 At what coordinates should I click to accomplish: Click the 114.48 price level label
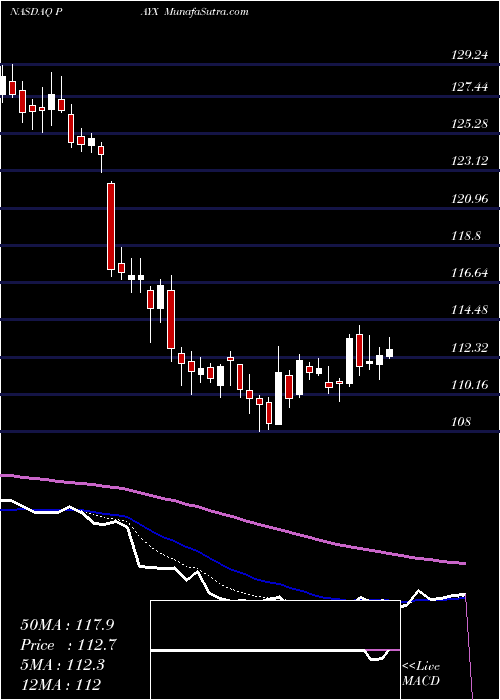469,309
